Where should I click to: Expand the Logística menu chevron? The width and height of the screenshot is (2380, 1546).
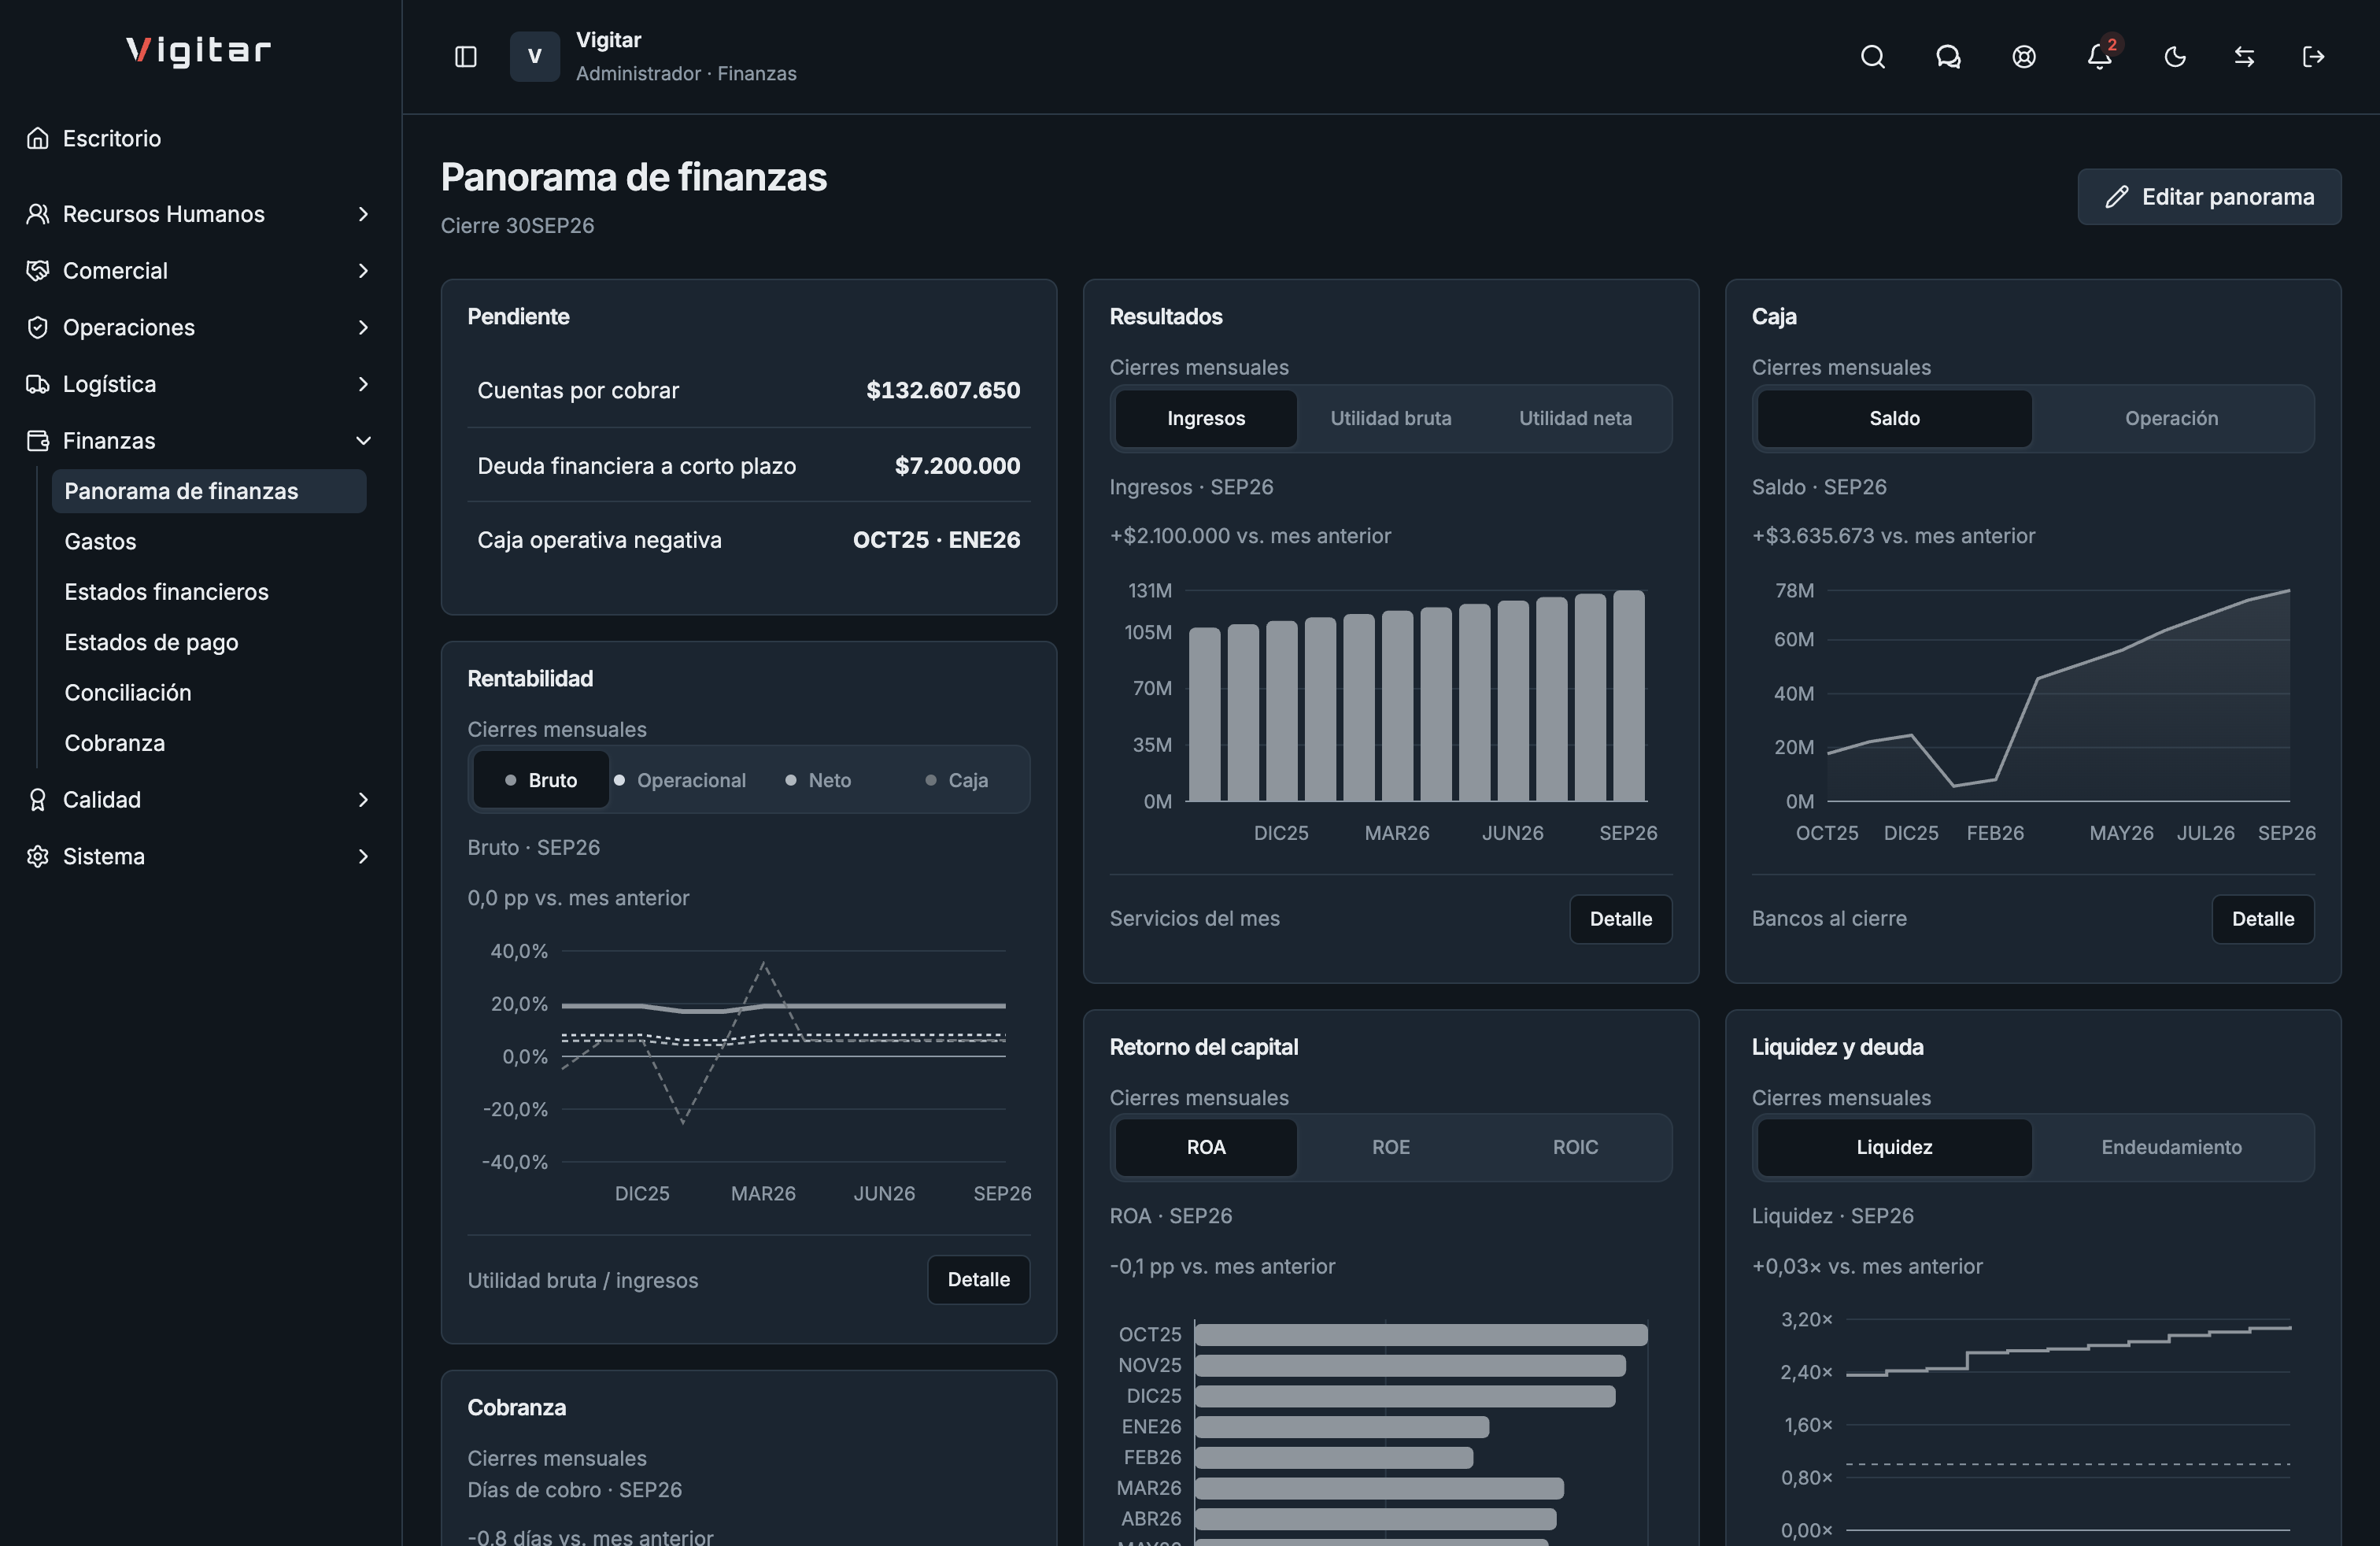pyautogui.click(x=363, y=384)
